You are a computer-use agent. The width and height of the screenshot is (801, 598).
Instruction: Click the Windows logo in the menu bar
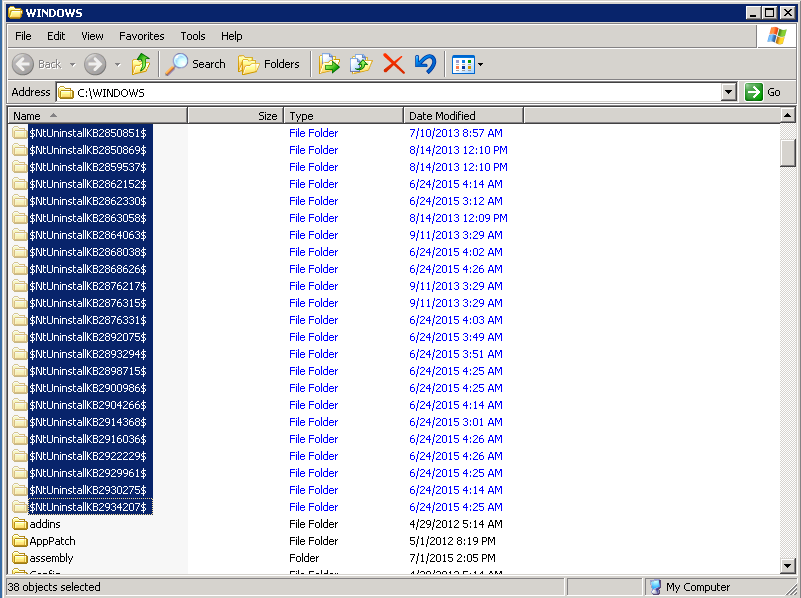point(775,36)
